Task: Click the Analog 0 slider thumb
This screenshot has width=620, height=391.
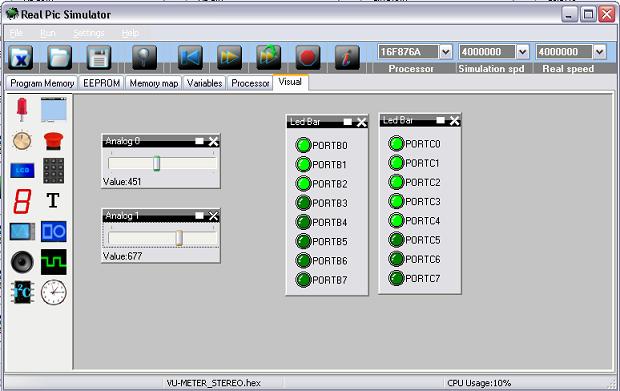Action: (157, 163)
